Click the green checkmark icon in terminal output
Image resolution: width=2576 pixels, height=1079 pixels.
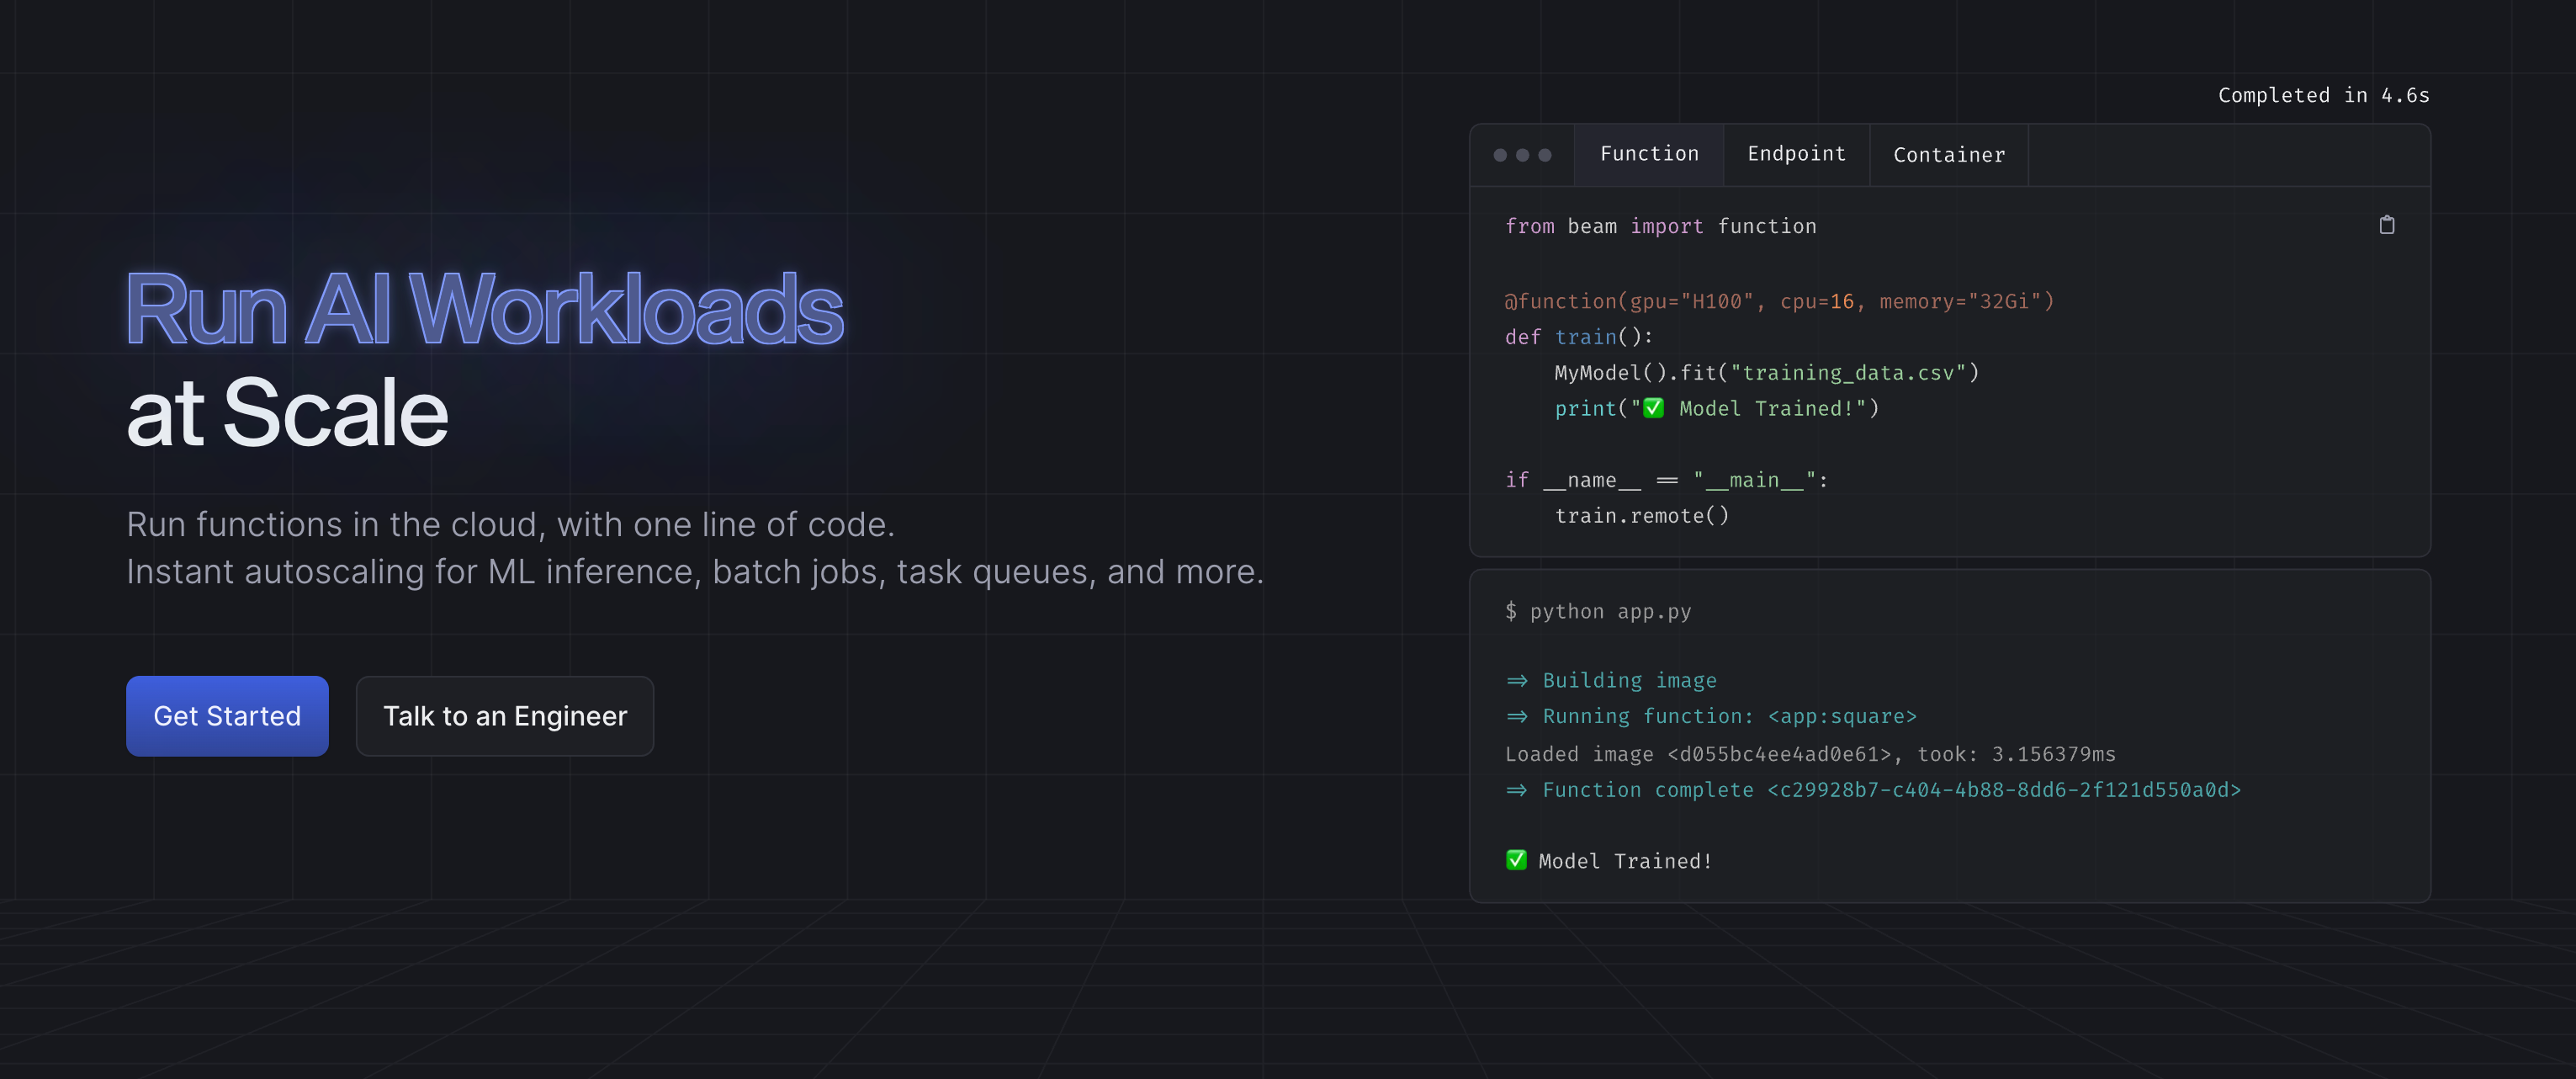tap(1516, 860)
